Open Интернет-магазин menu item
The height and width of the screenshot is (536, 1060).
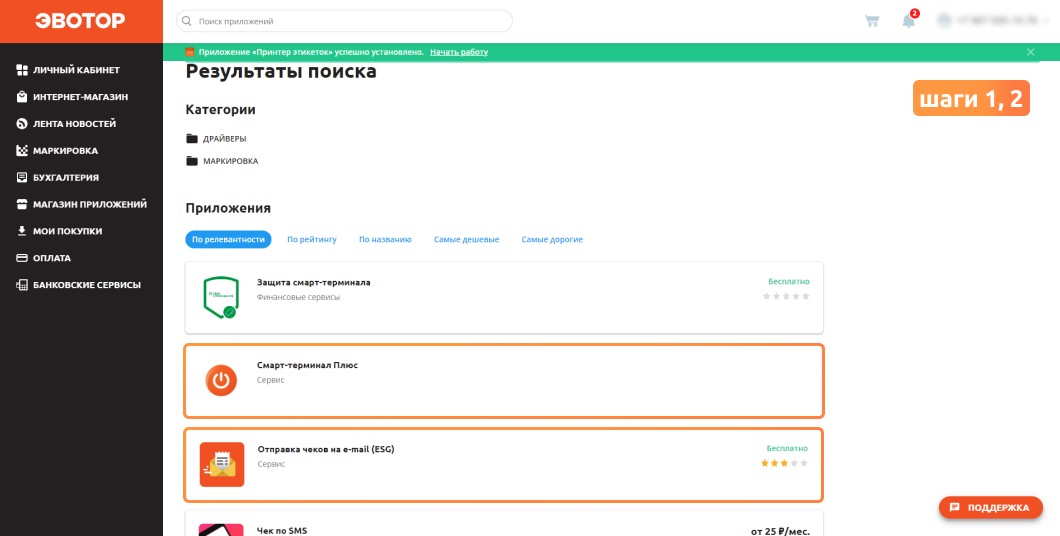[x=80, y=97]
